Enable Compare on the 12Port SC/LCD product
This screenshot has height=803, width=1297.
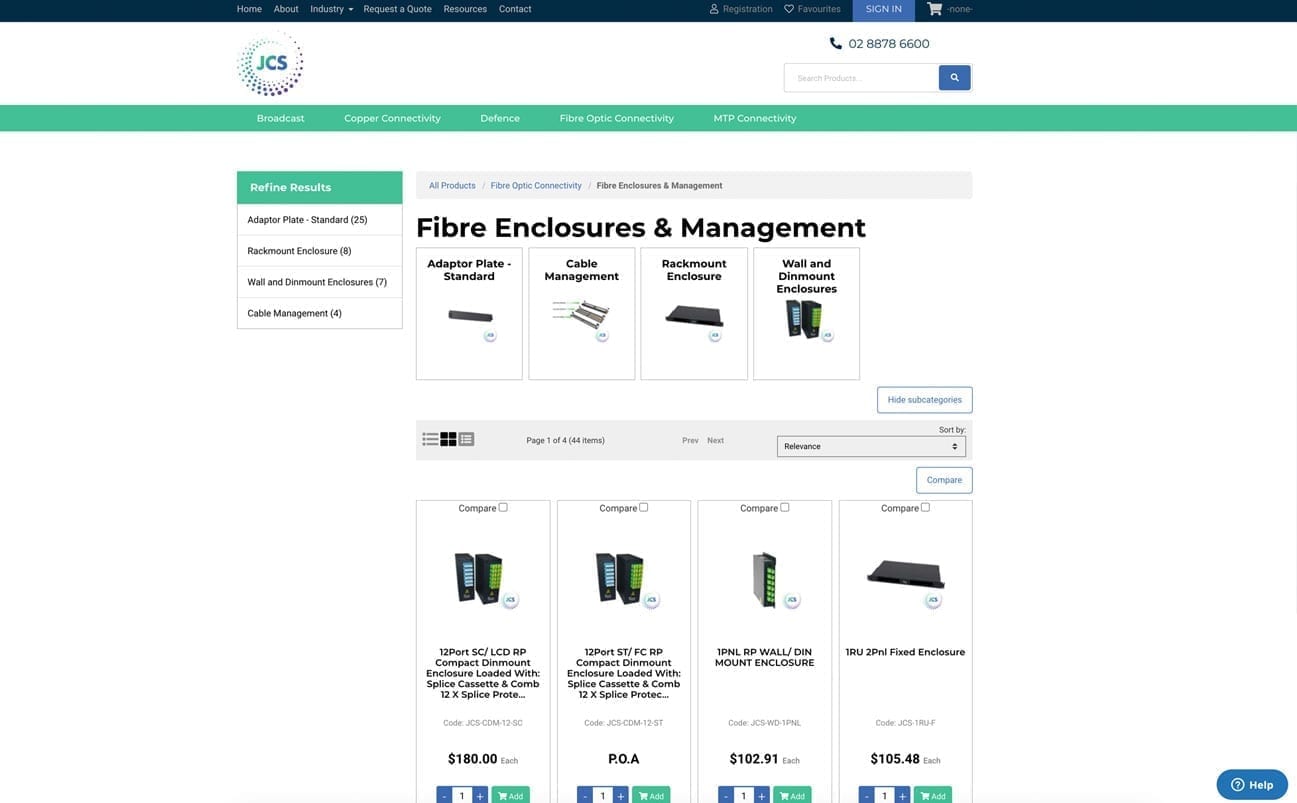[x=501, y=506]
